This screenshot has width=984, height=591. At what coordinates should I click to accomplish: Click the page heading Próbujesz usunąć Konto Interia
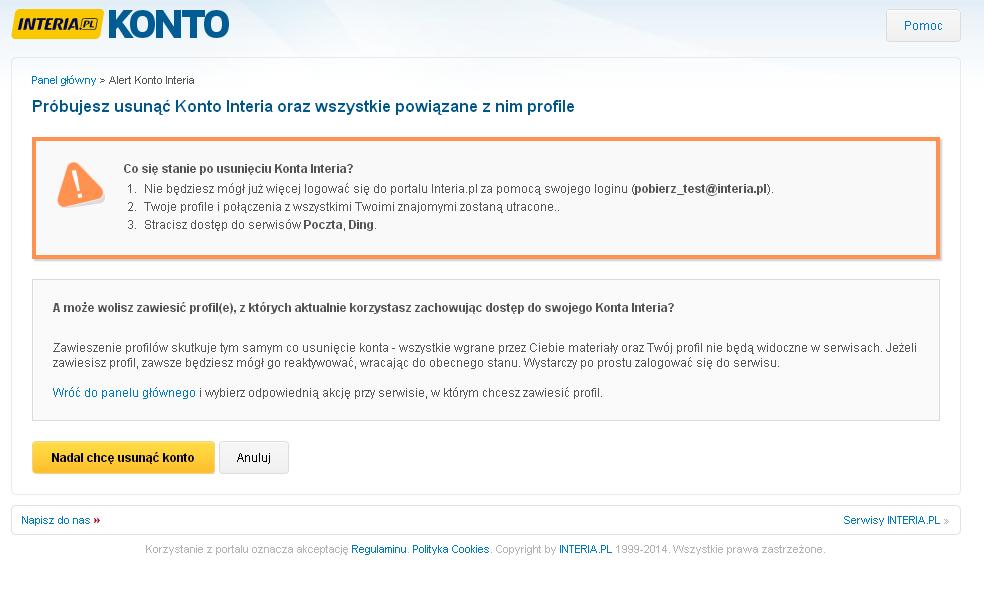click(x=303, y=107)
